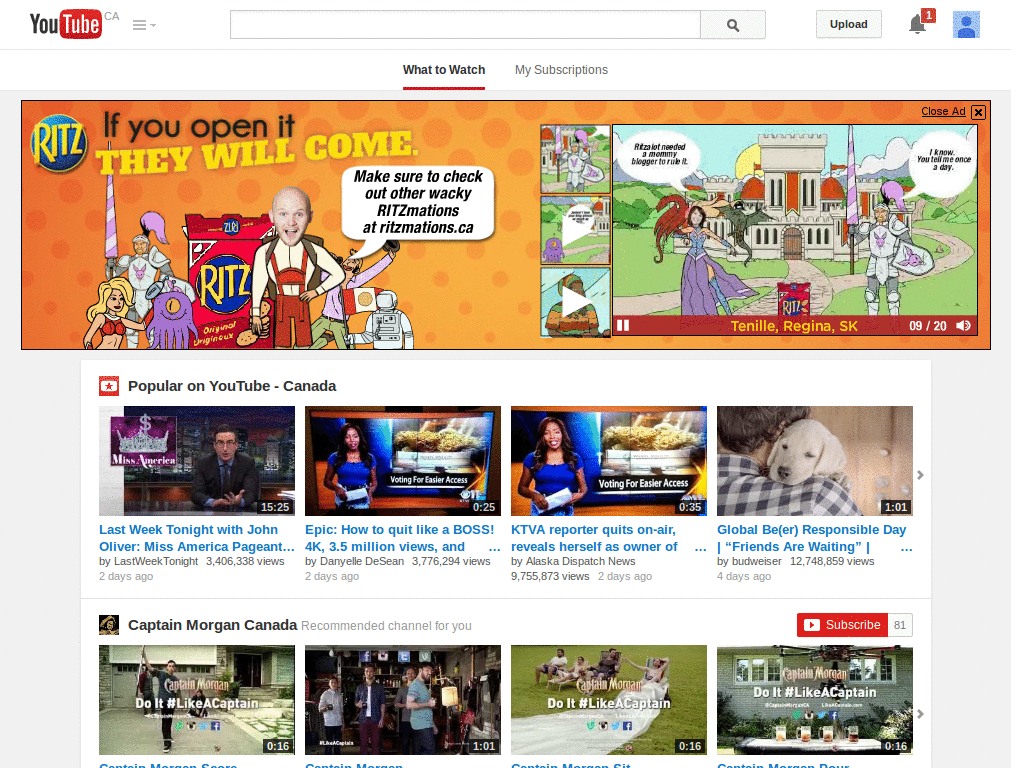Click the magnifying glass search button
Viewport: 1024px width, 768px height.
point(733,25)
